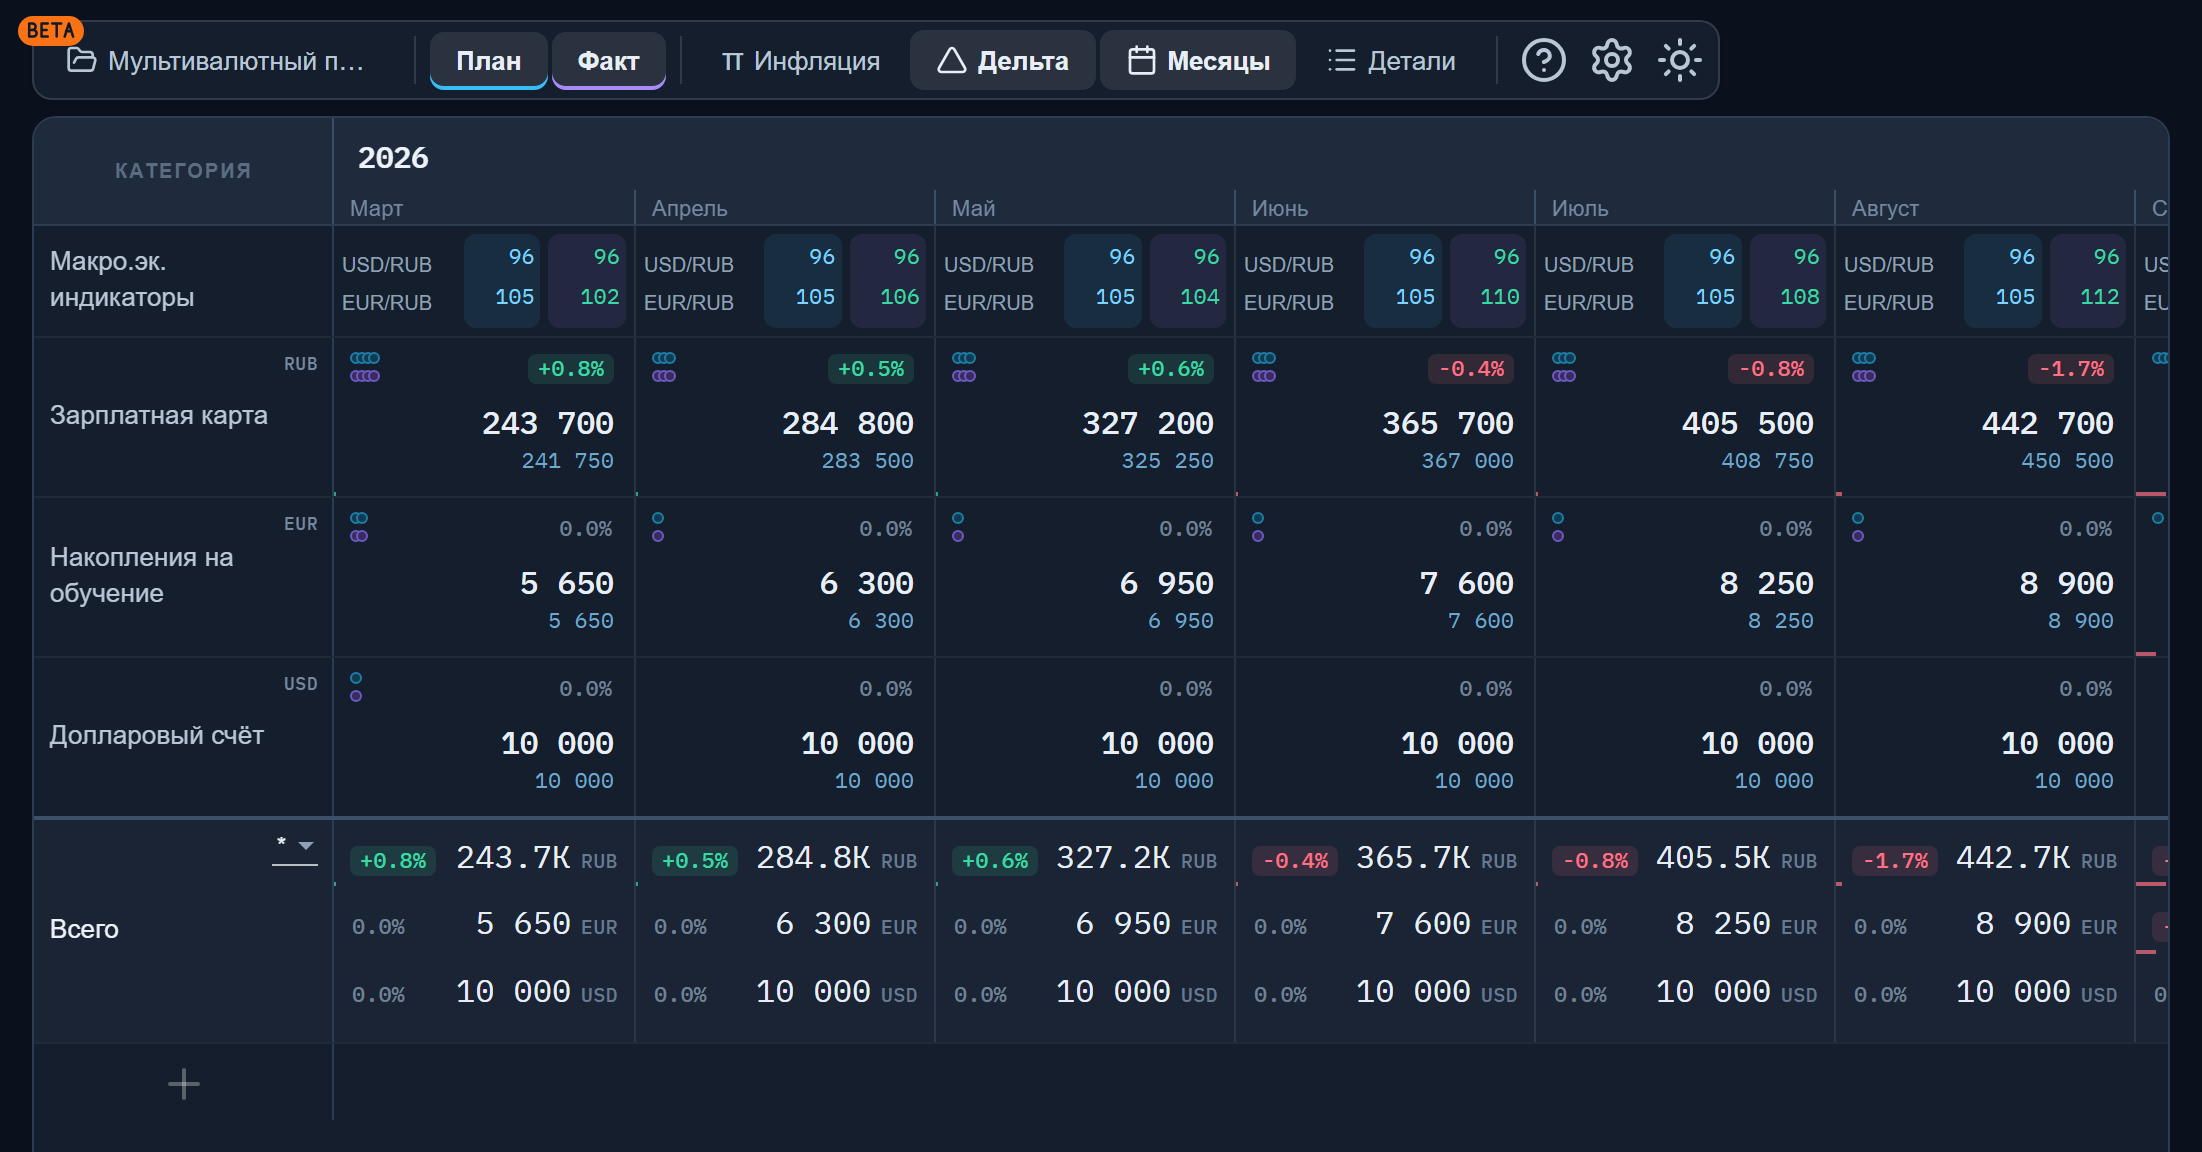The height and width of the screenshot is (1152, 2202).
Task: Click the Зарплатная карта operations icon in Июнь
Action: coord(1264,367)
